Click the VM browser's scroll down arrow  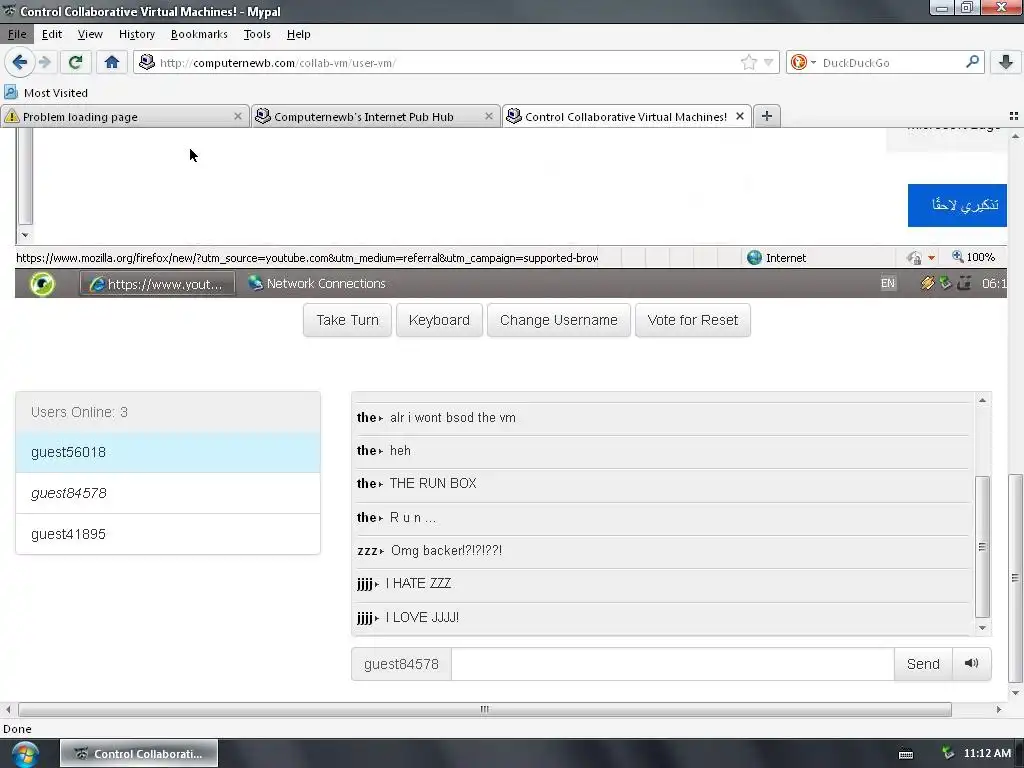click(25, 234)
